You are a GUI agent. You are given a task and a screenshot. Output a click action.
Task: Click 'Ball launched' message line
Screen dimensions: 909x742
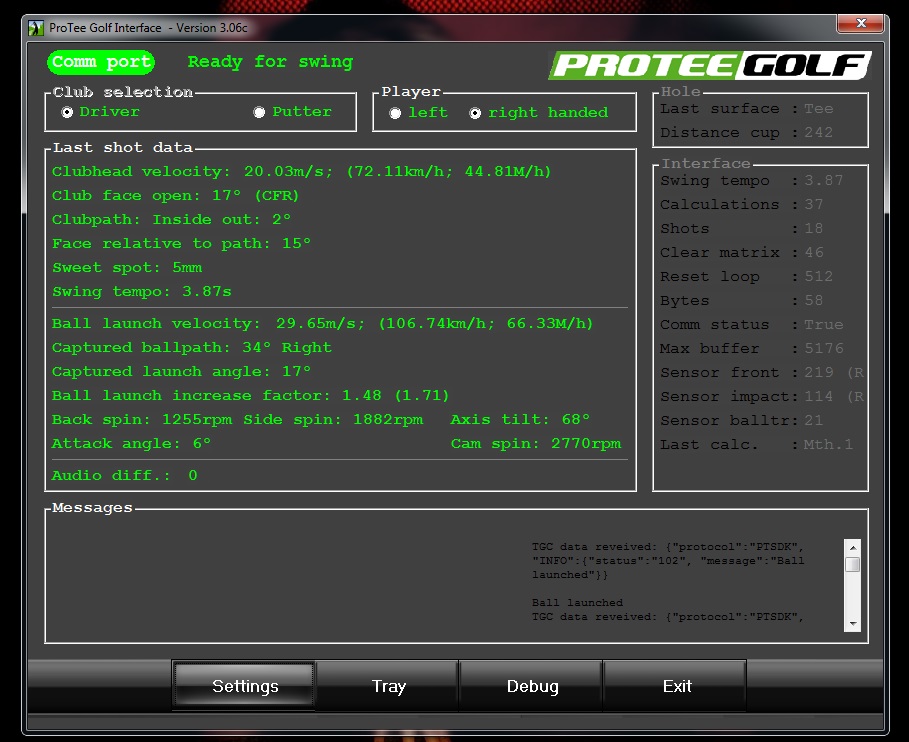point(577,603)
